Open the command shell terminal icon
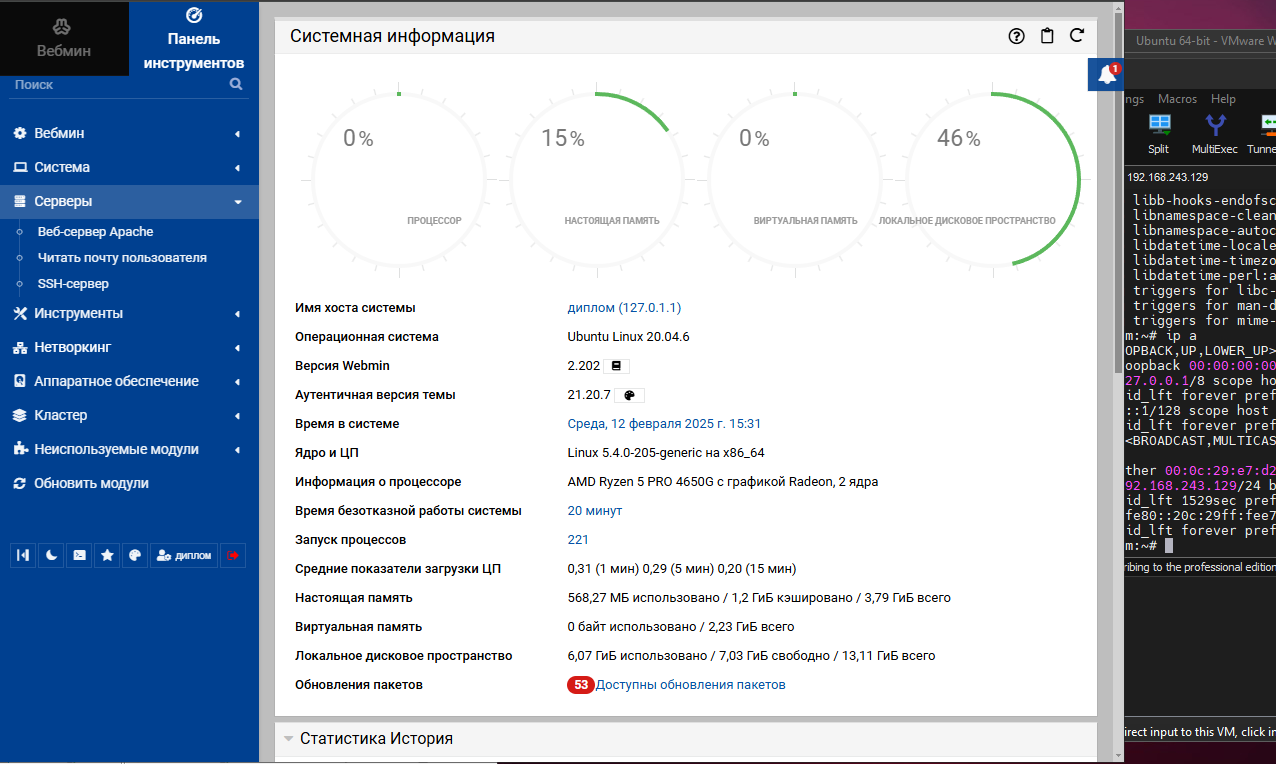1276x764 pixels. 79,555
